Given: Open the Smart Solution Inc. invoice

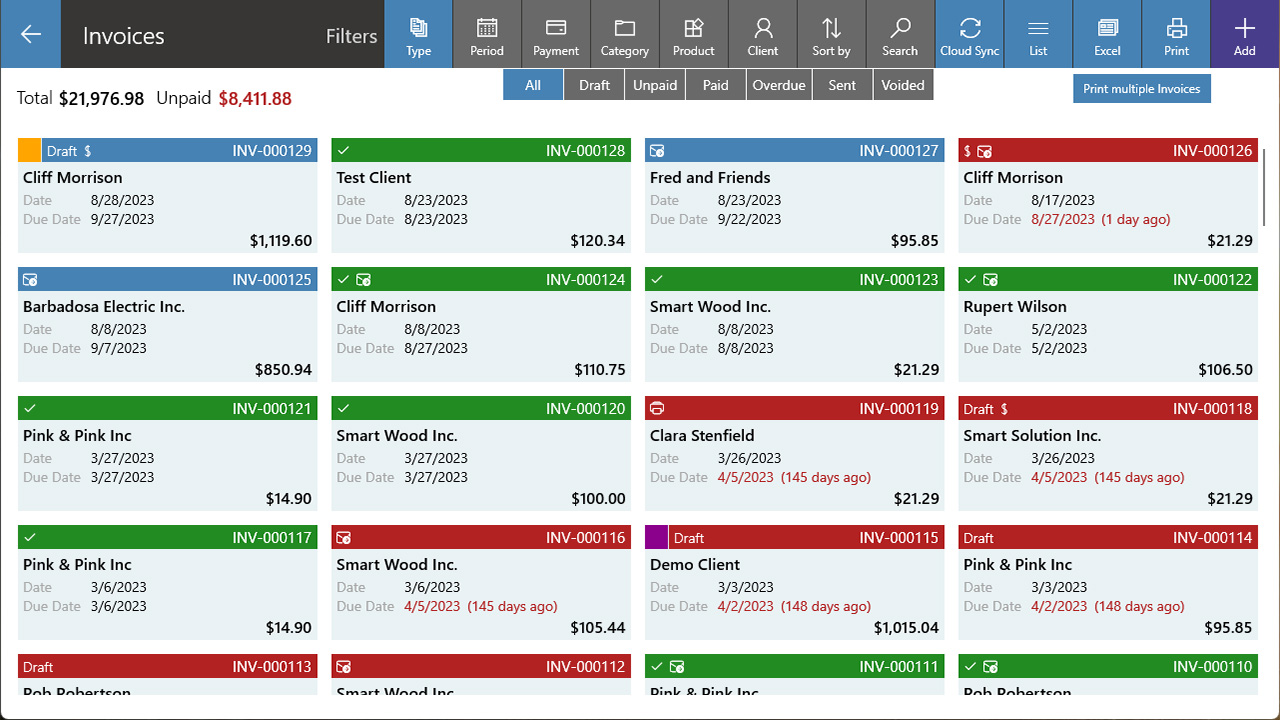Looking at the screenshot, I should click(x=1108, y=453).
